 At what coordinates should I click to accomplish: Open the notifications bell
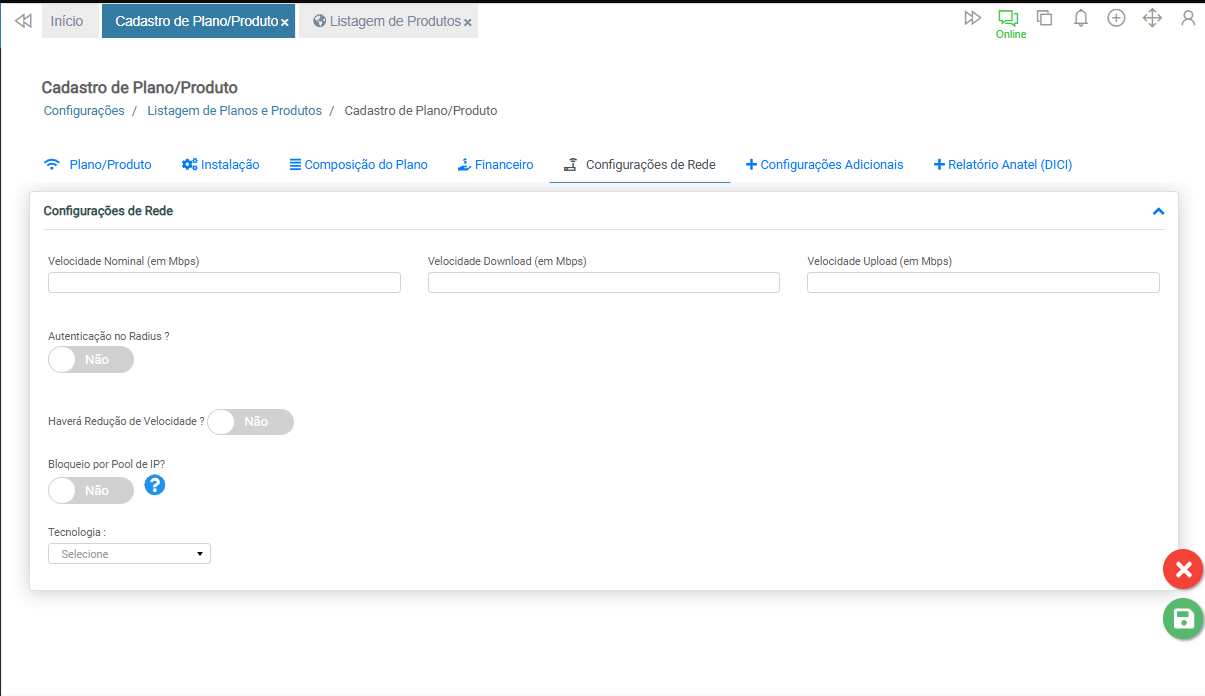pyautogui.click(x=1080, y=18)
